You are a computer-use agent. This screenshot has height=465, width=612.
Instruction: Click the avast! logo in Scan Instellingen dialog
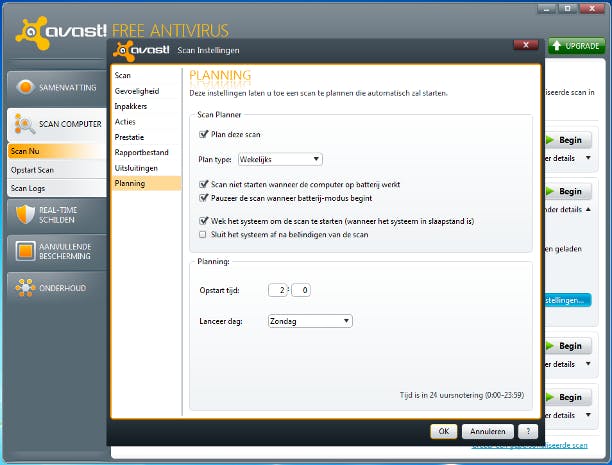(141, 50)
